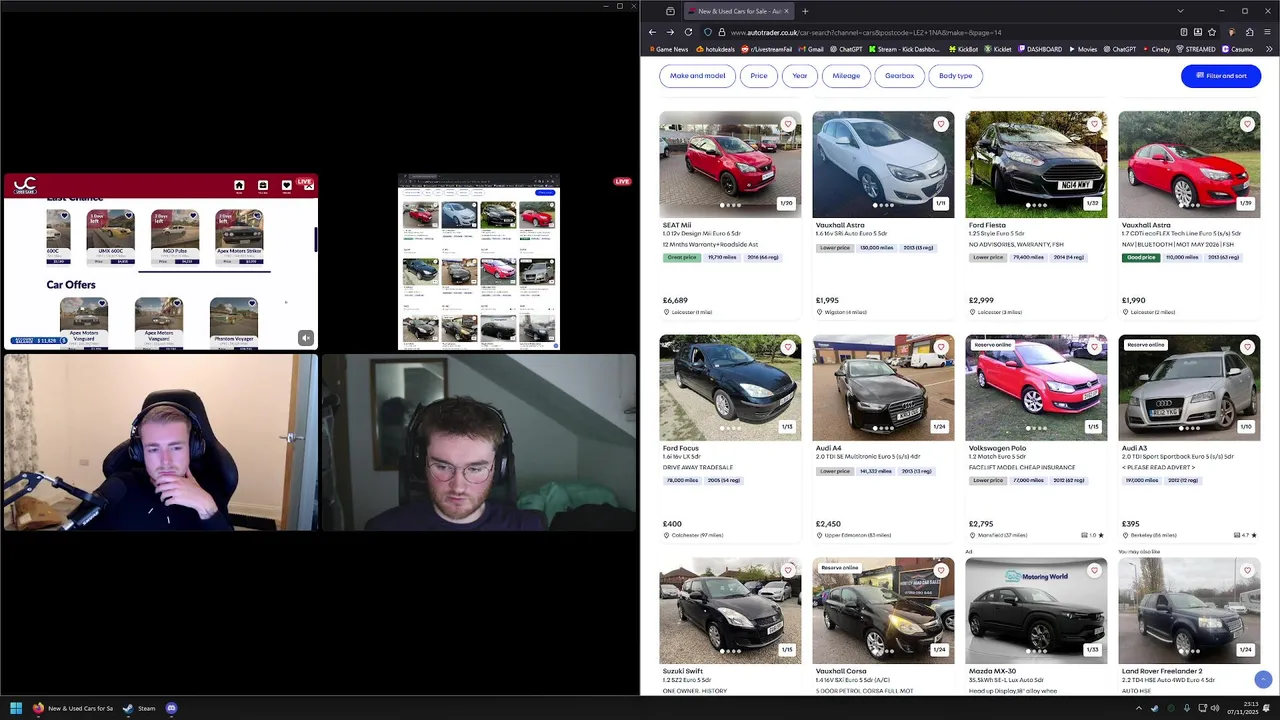Favourite the Land Rover Freelander 2 listing
Screen dimensions: 1280x720
pyautogui.click(x=1247, y=570)
